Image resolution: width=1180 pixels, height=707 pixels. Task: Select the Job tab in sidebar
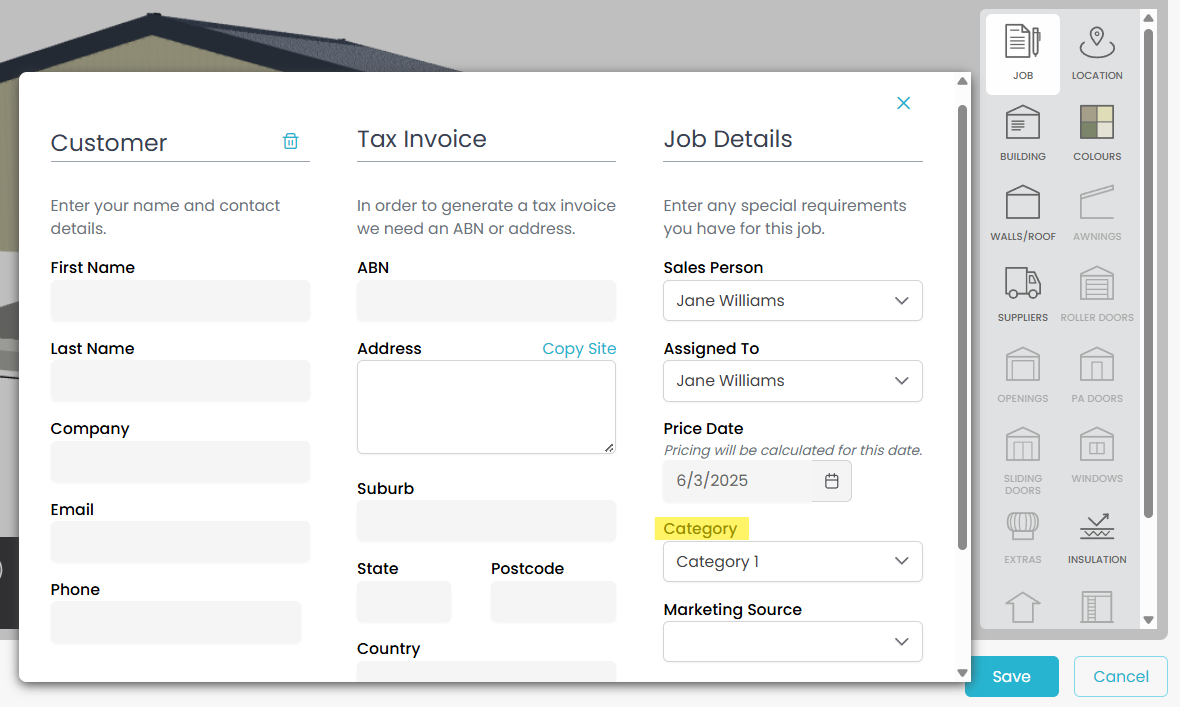tap(1022, 54)
